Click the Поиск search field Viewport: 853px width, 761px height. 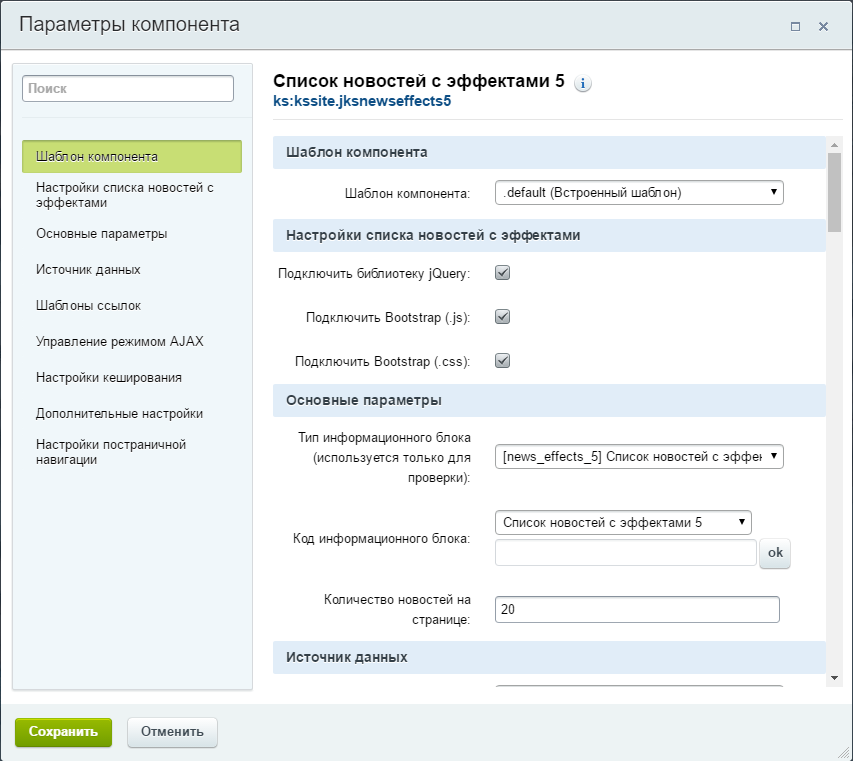pyautogui.click(x=128, y=88)
